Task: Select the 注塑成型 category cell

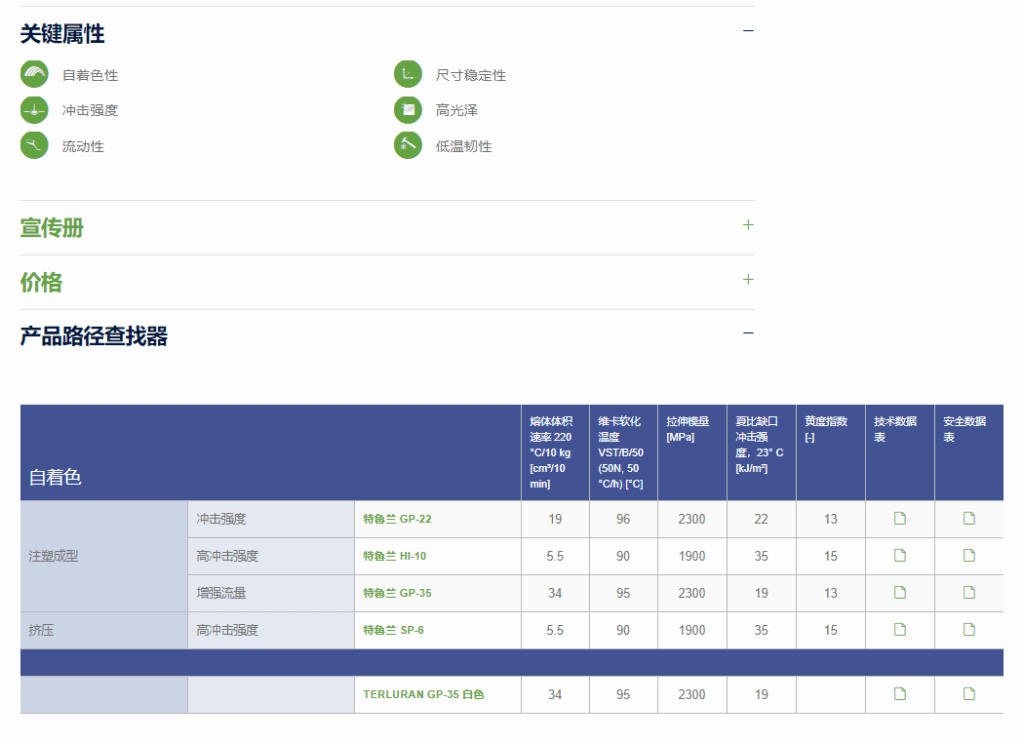Action: pyautogui.click(x=104, y=556)
